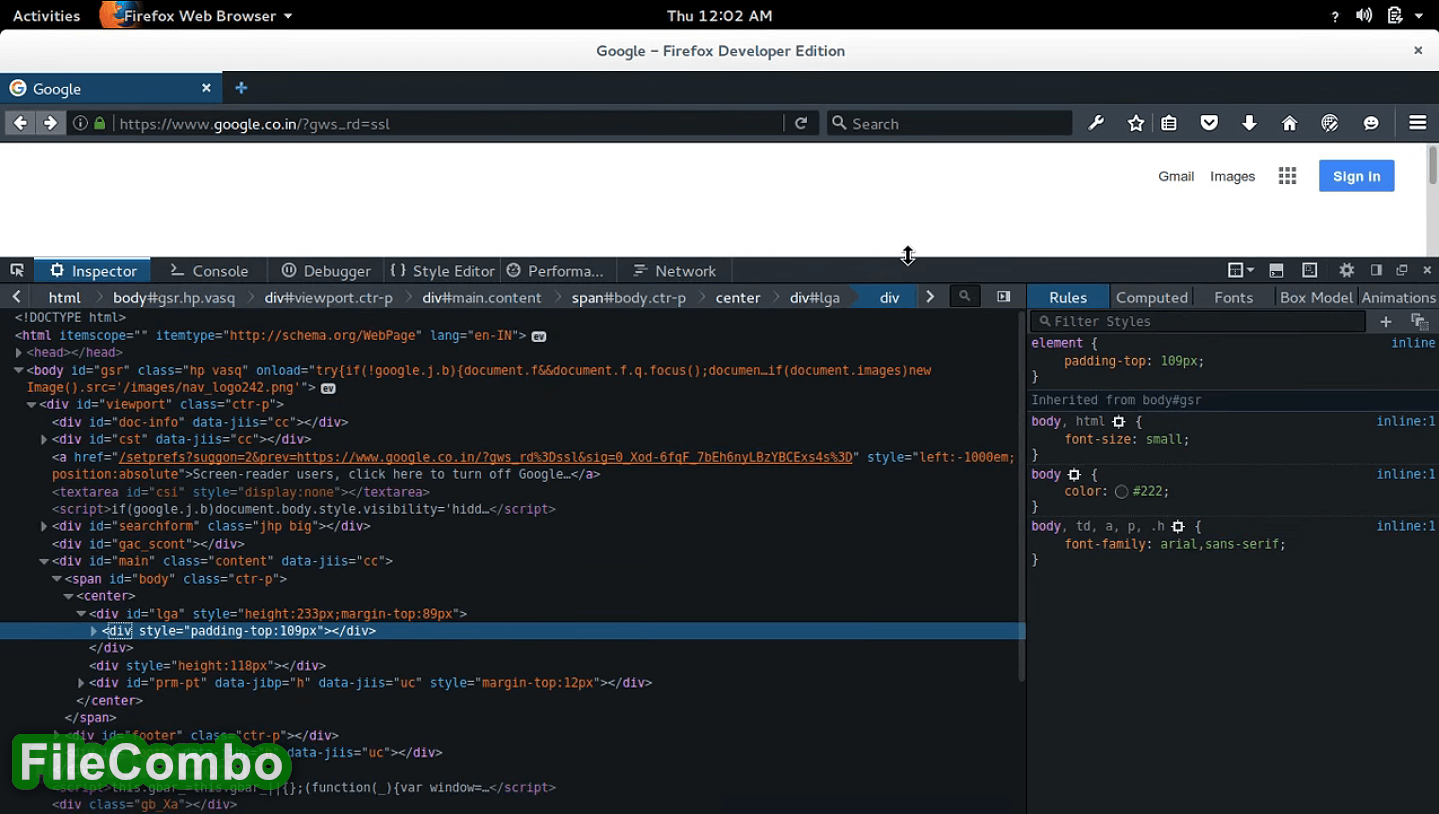Collapse the span#body node
The width and height of the screenshot is (1439, 814).
57,579
